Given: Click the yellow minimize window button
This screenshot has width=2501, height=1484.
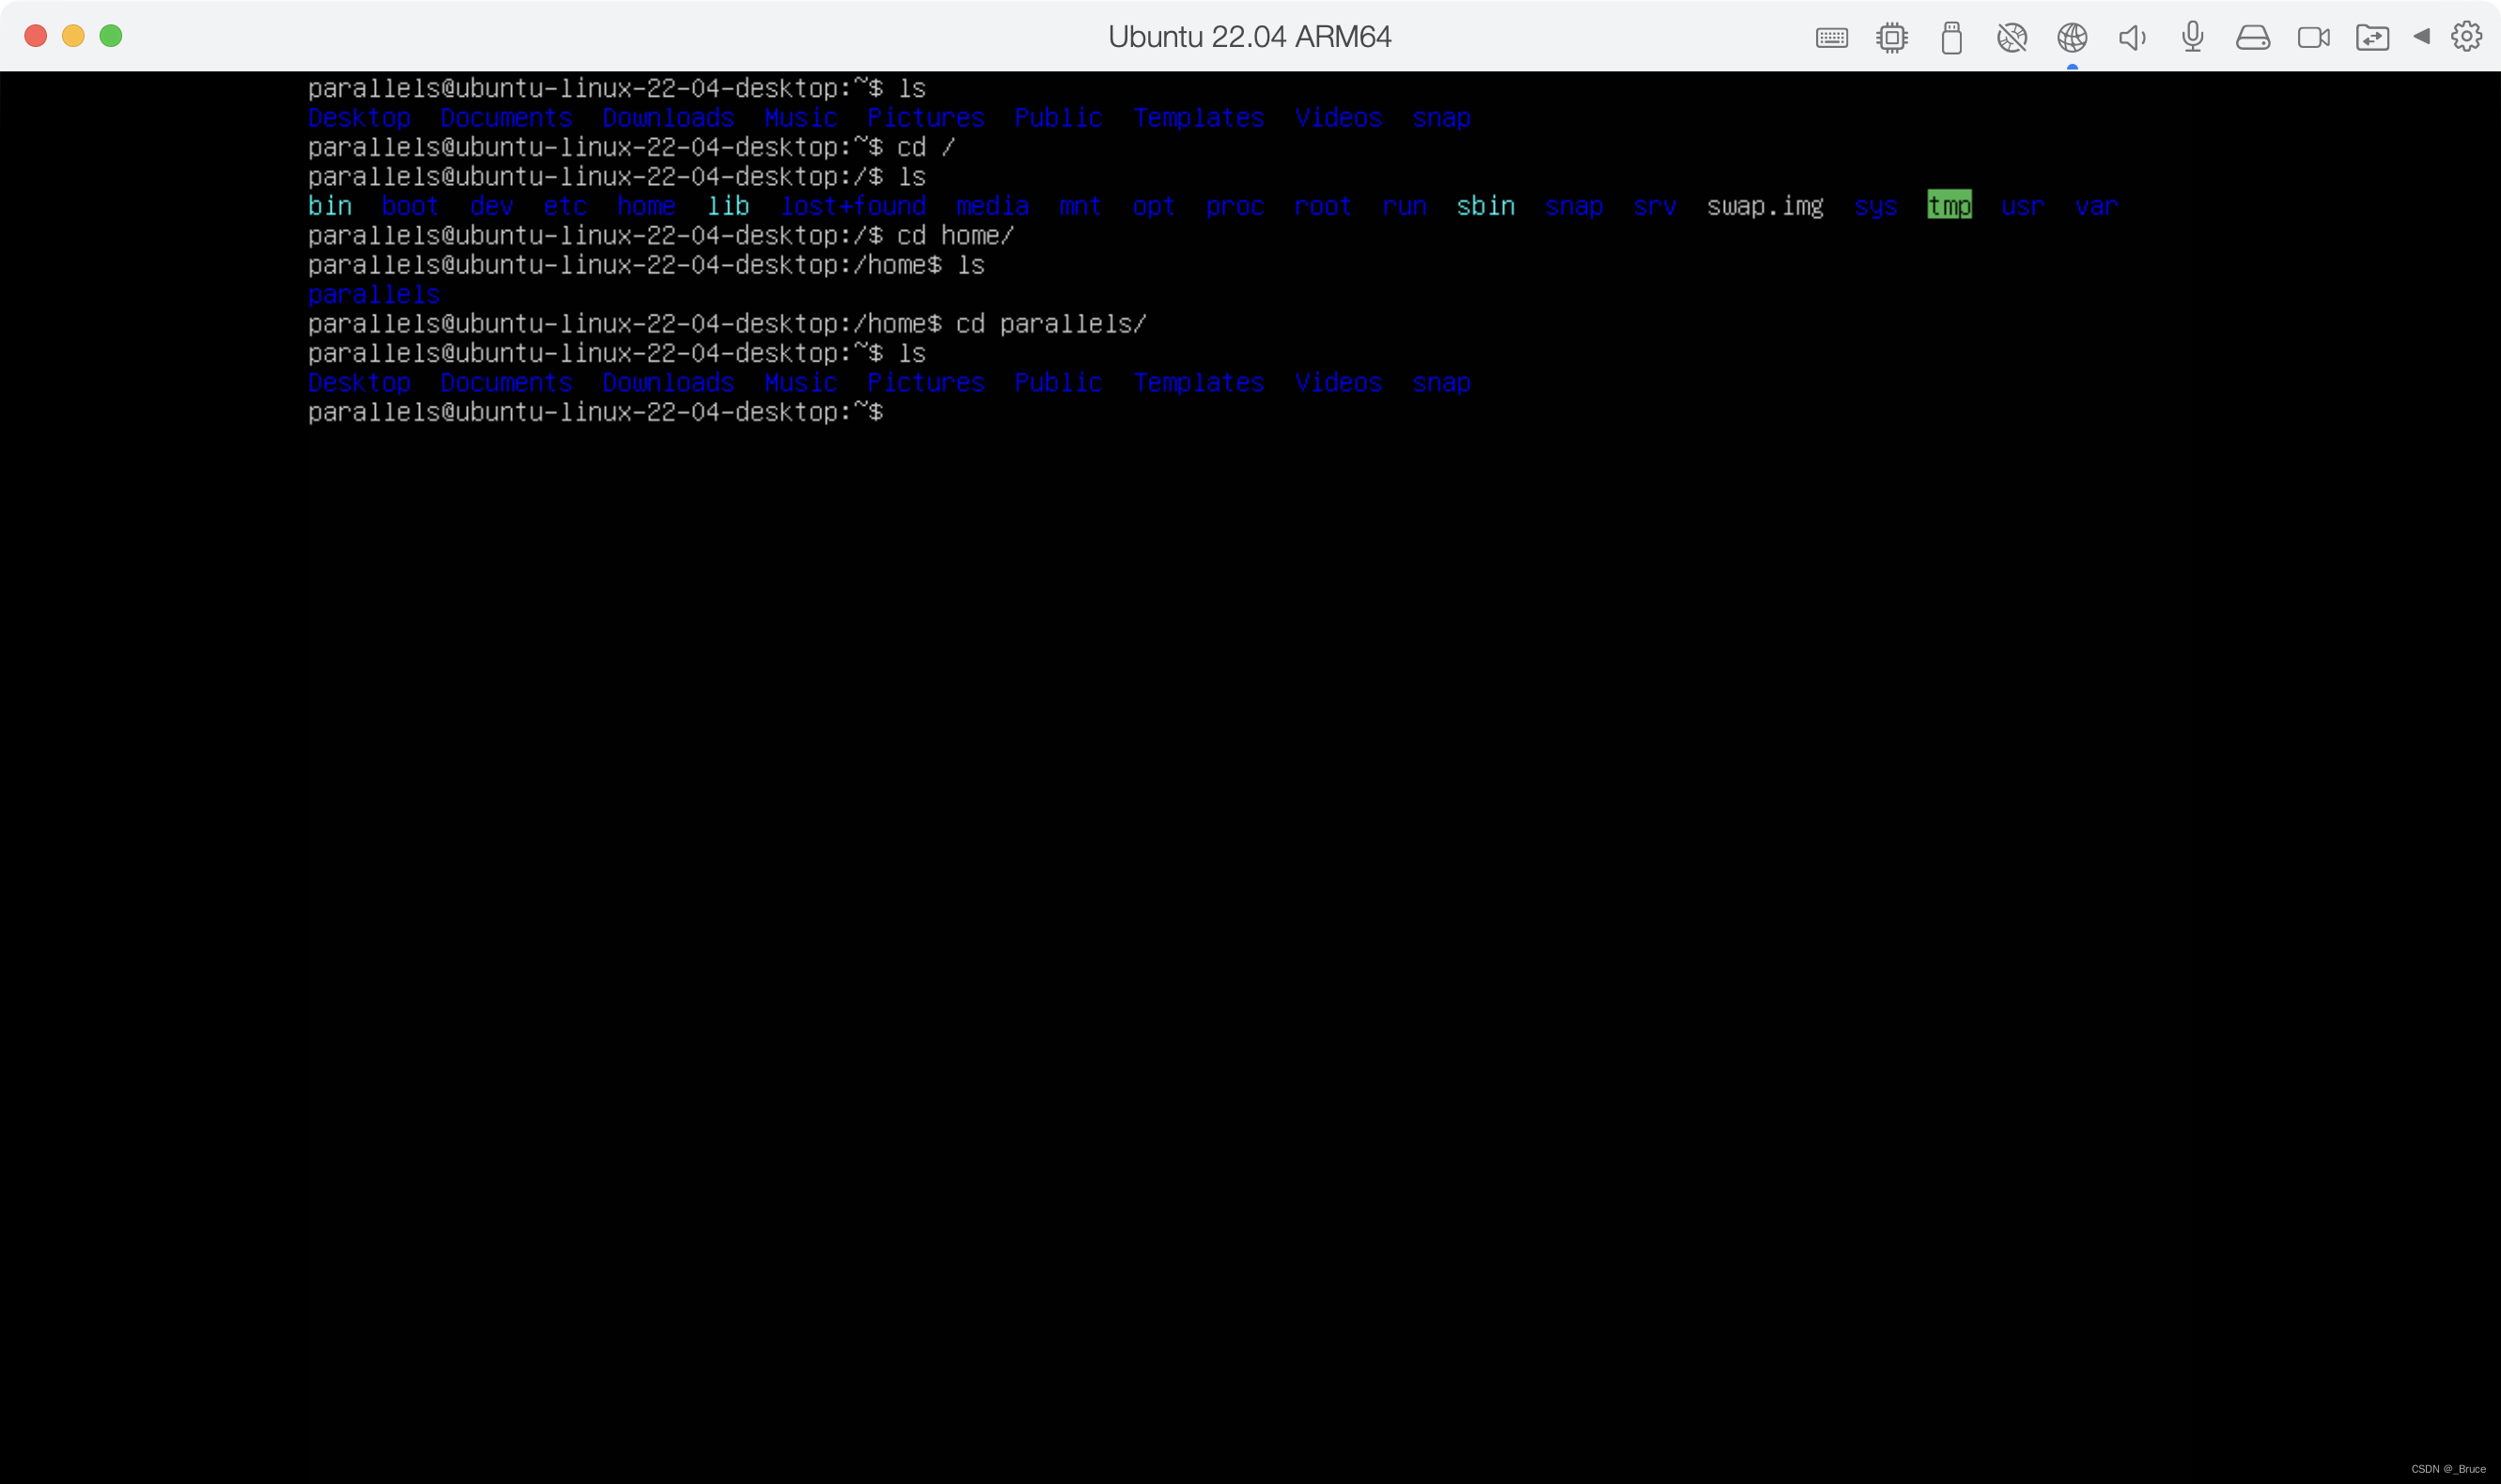Looking at the screenshot, I should [73, 36].
